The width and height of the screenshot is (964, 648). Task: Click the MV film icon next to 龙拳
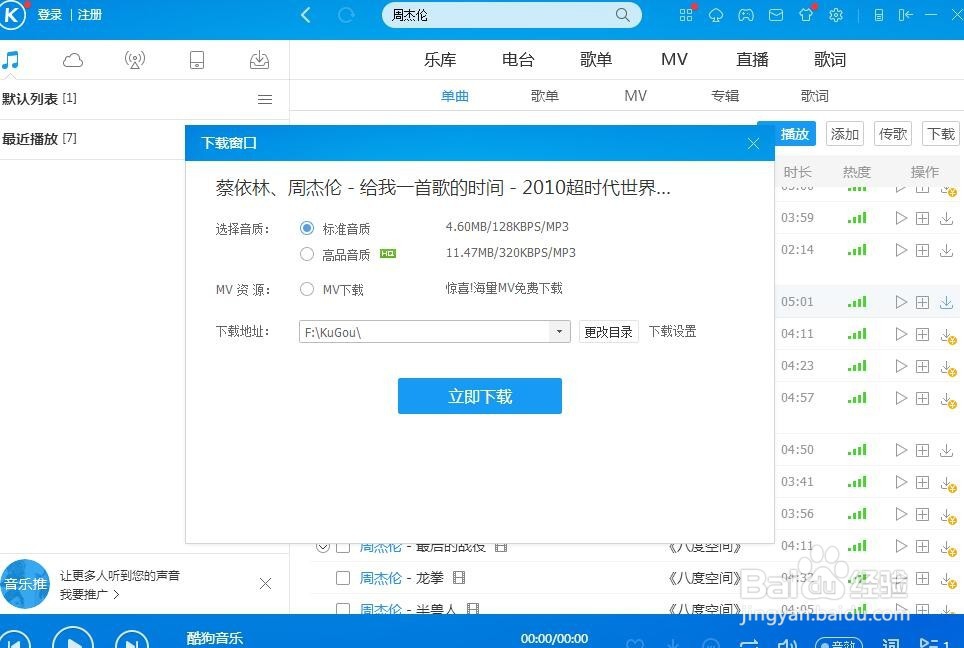tap(459, 578)
